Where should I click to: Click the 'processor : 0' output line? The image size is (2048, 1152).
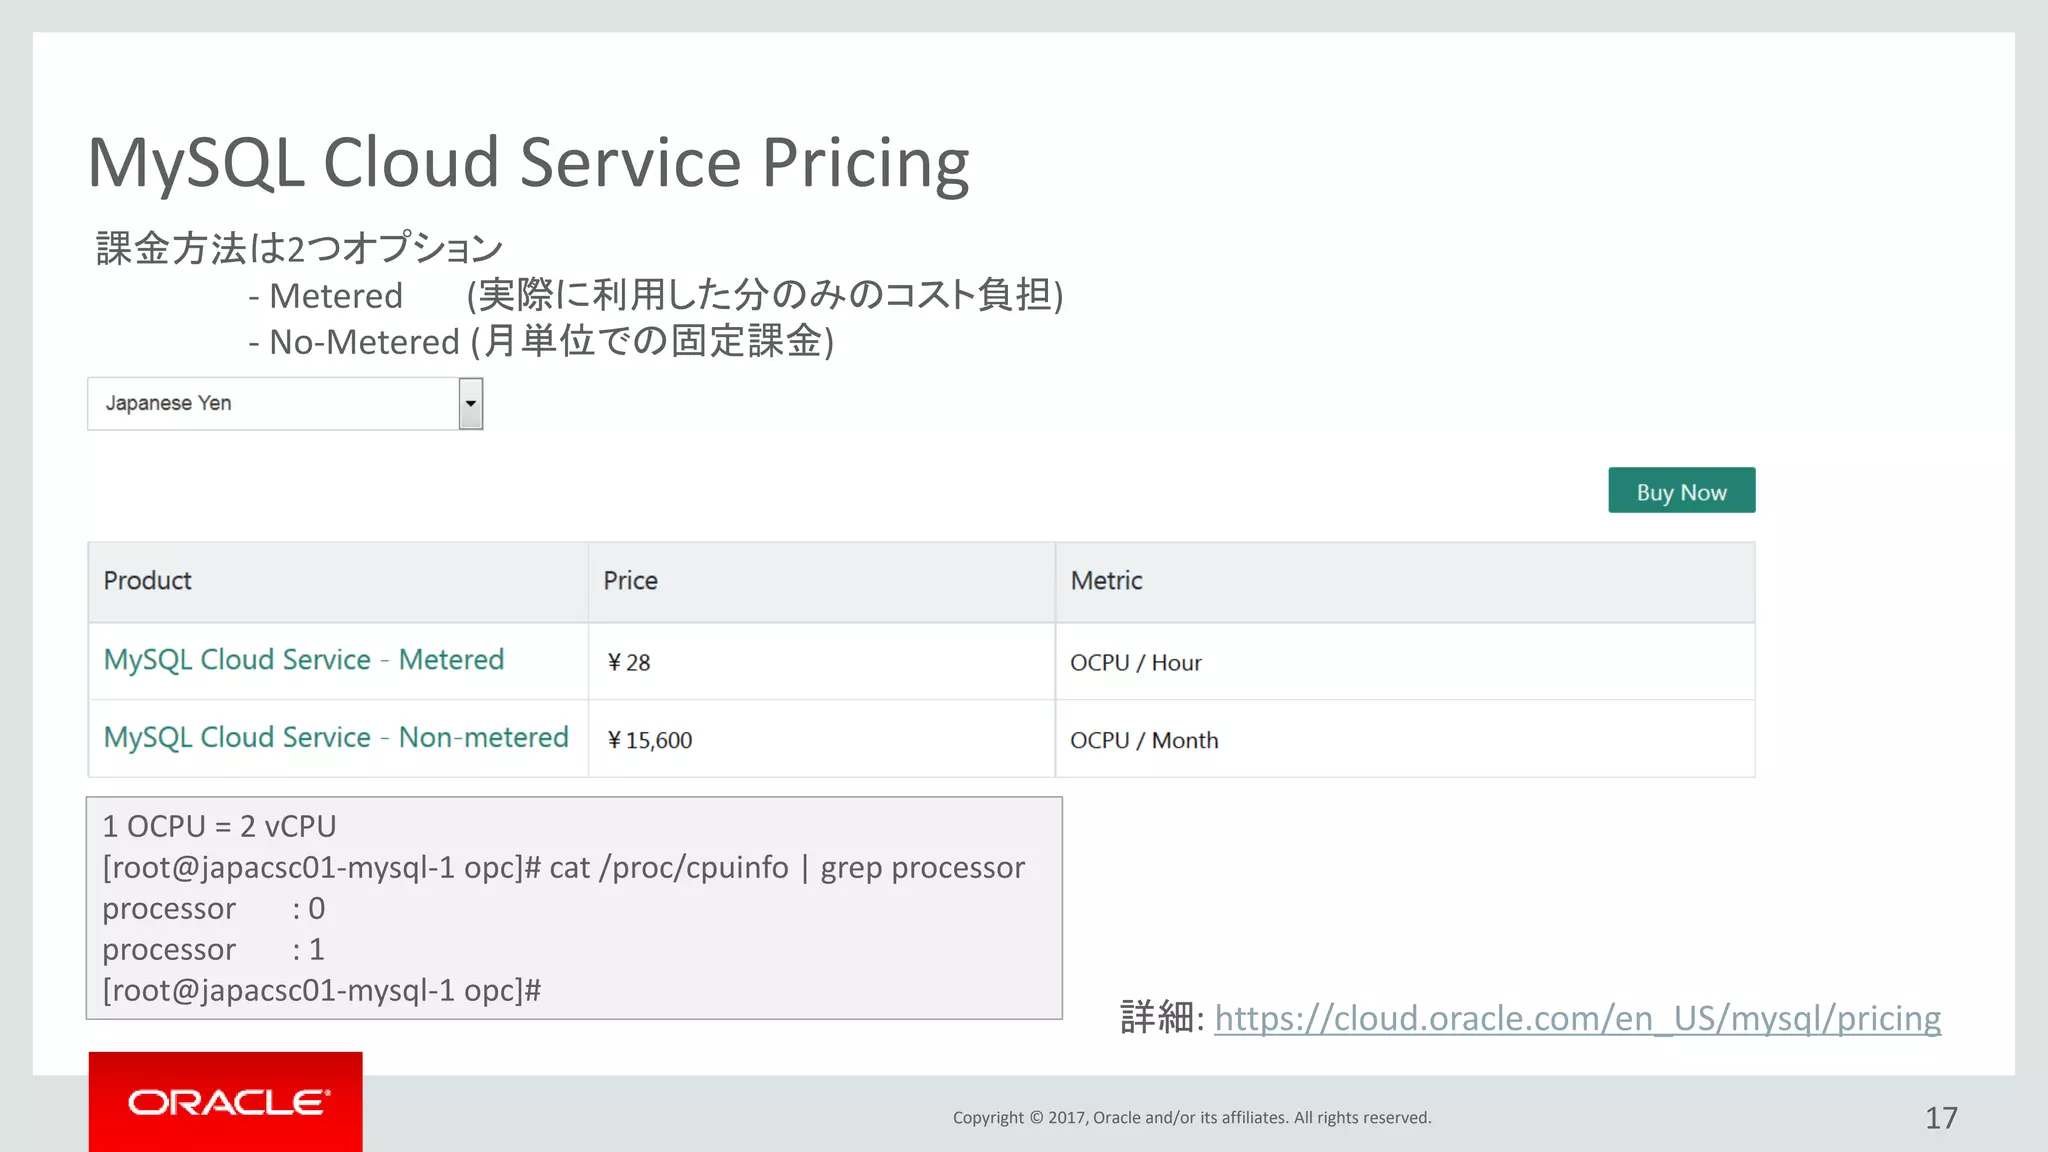tap(213, 908)
